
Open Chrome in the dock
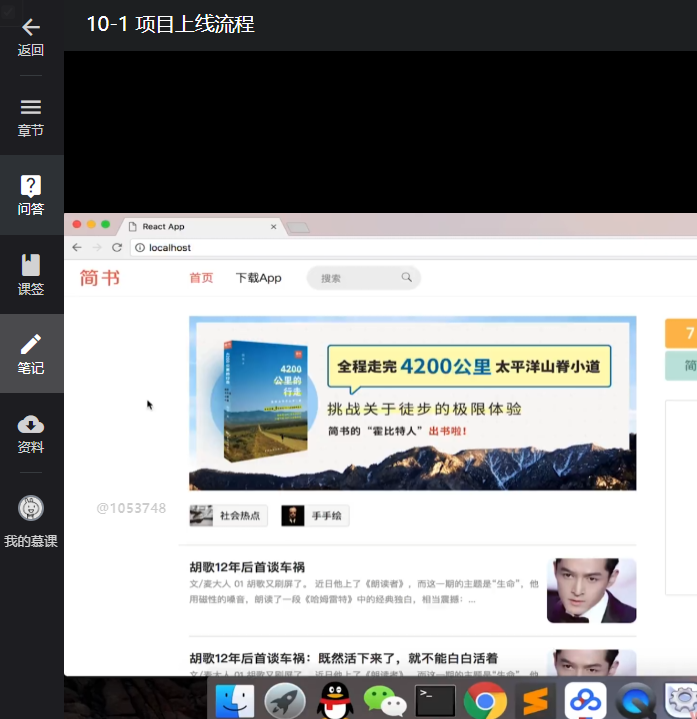coord(485,700)
